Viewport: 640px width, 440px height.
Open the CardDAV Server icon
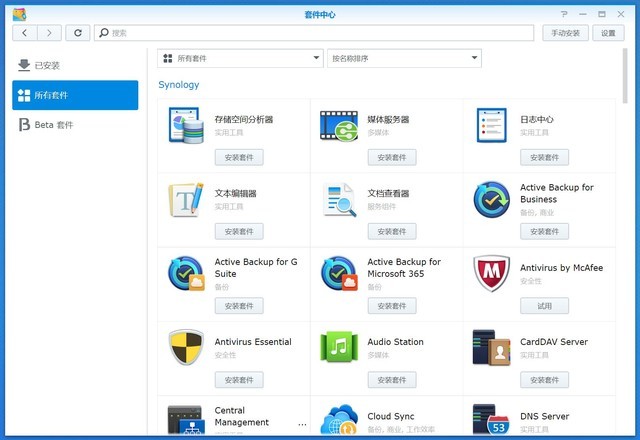[x=491, y=347]
